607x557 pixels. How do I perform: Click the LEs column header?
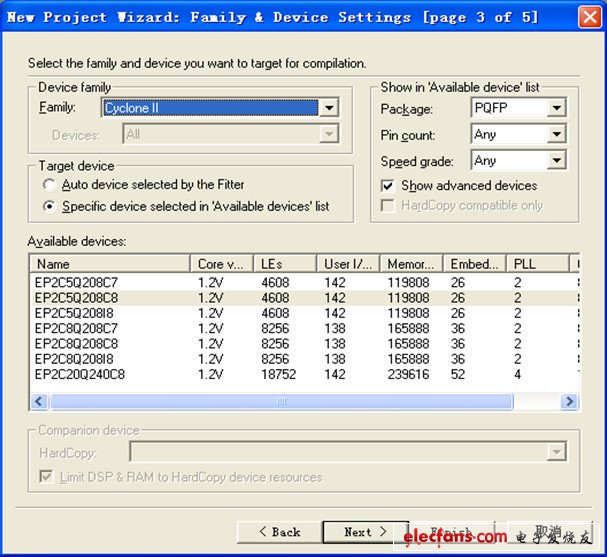[x=286, y=264]
